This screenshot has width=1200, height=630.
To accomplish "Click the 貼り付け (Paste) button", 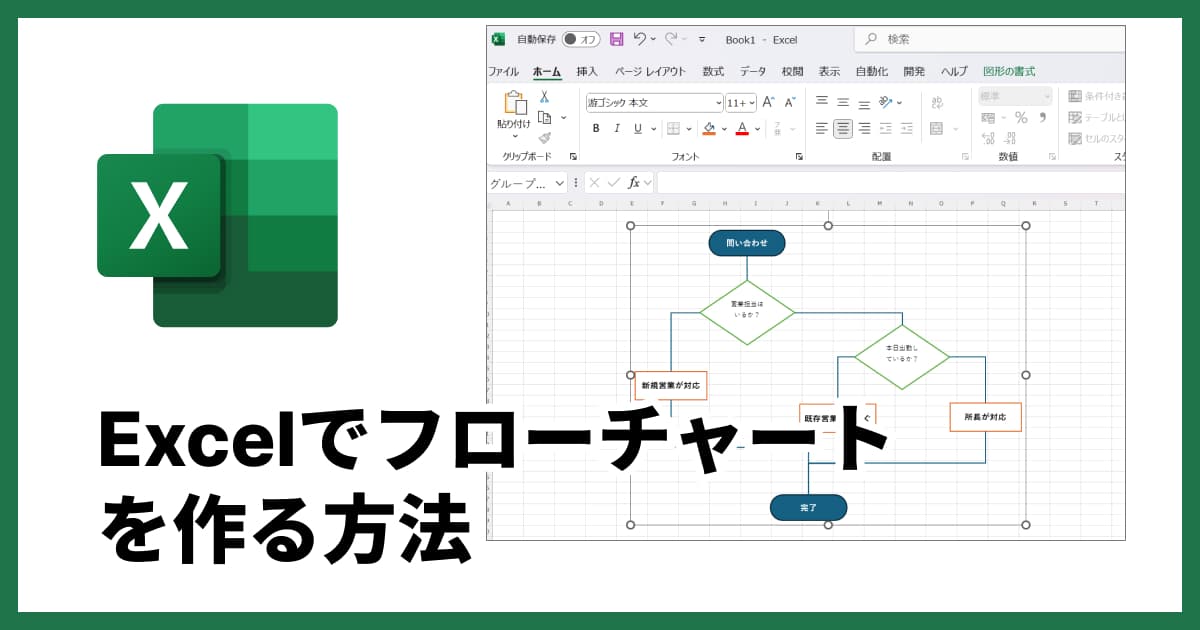I will click(x=514, y=110).
